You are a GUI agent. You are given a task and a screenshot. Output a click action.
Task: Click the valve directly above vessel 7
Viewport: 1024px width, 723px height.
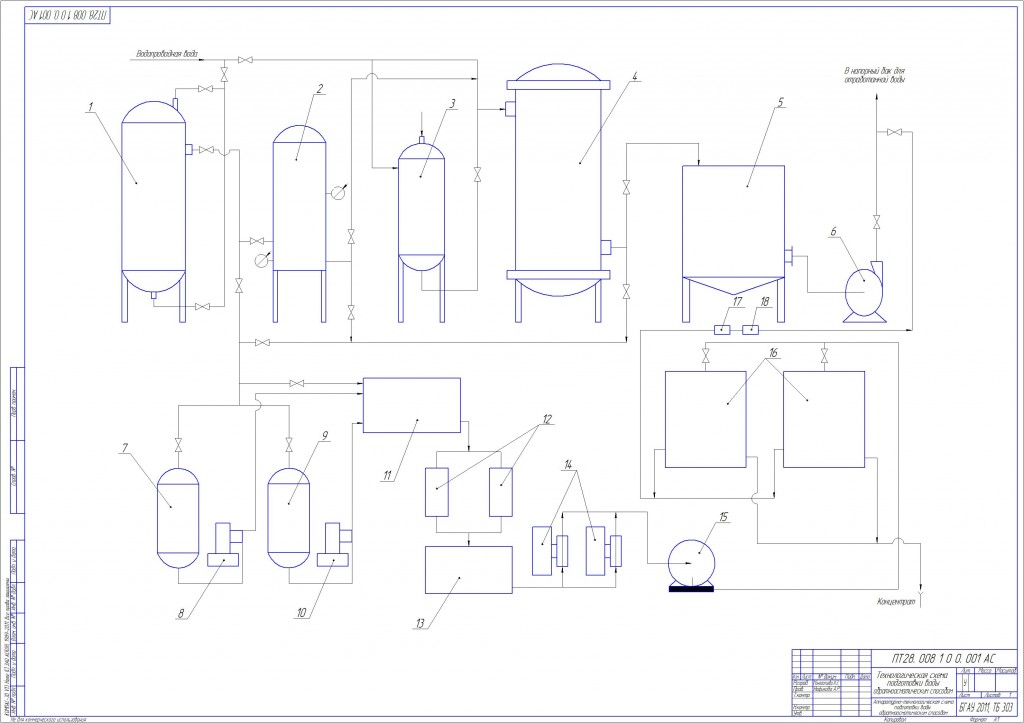click(178, 445)
